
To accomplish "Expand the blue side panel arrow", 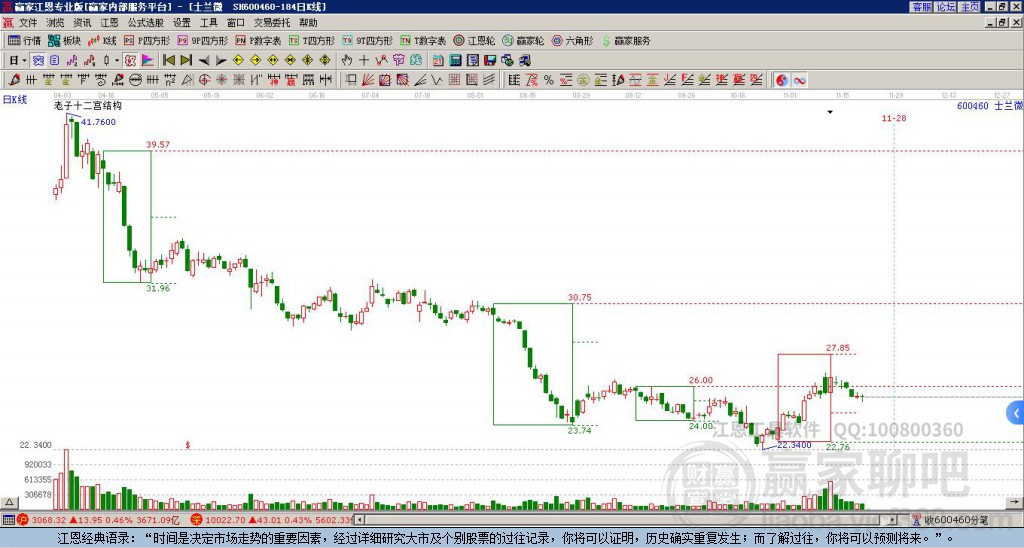I will point(1016,413).
